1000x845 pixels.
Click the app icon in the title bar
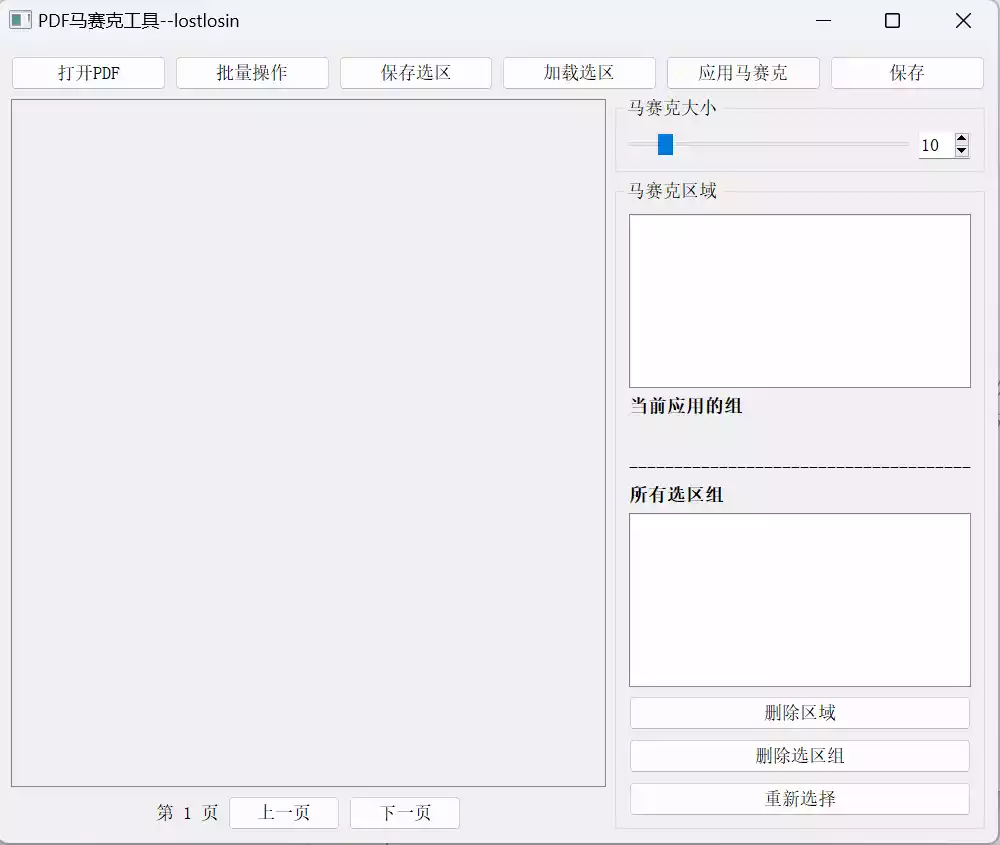click(x=20, y=20)
